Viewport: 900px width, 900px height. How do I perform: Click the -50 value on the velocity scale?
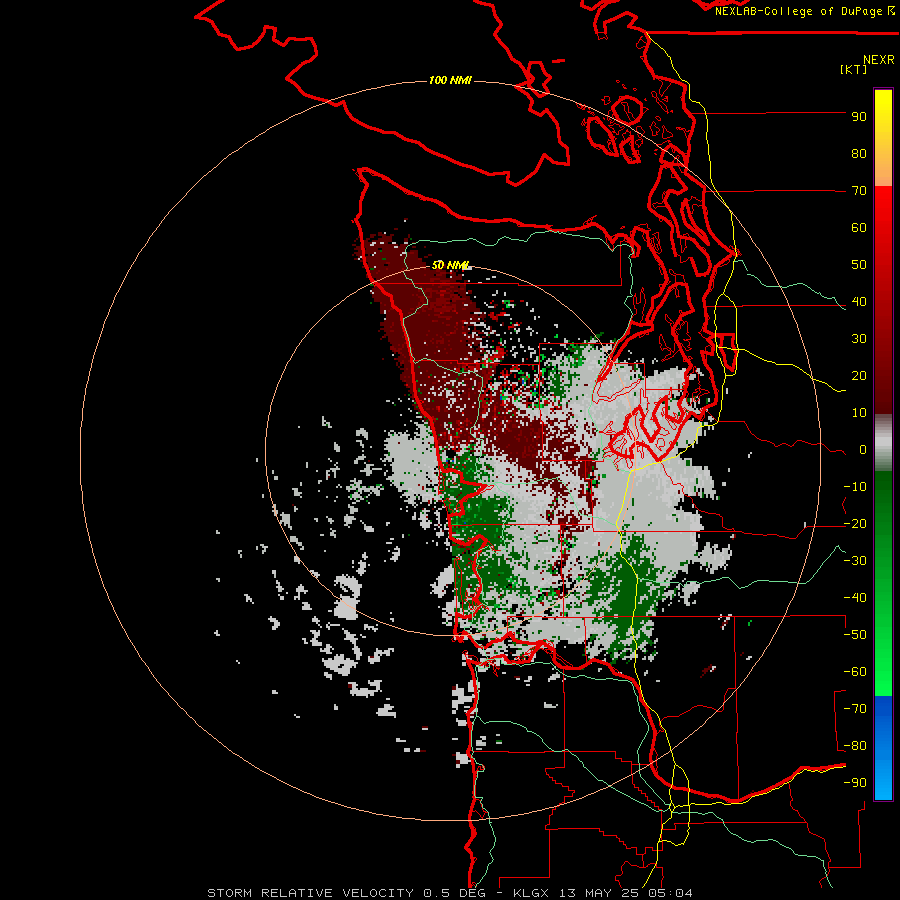[855, 635]
